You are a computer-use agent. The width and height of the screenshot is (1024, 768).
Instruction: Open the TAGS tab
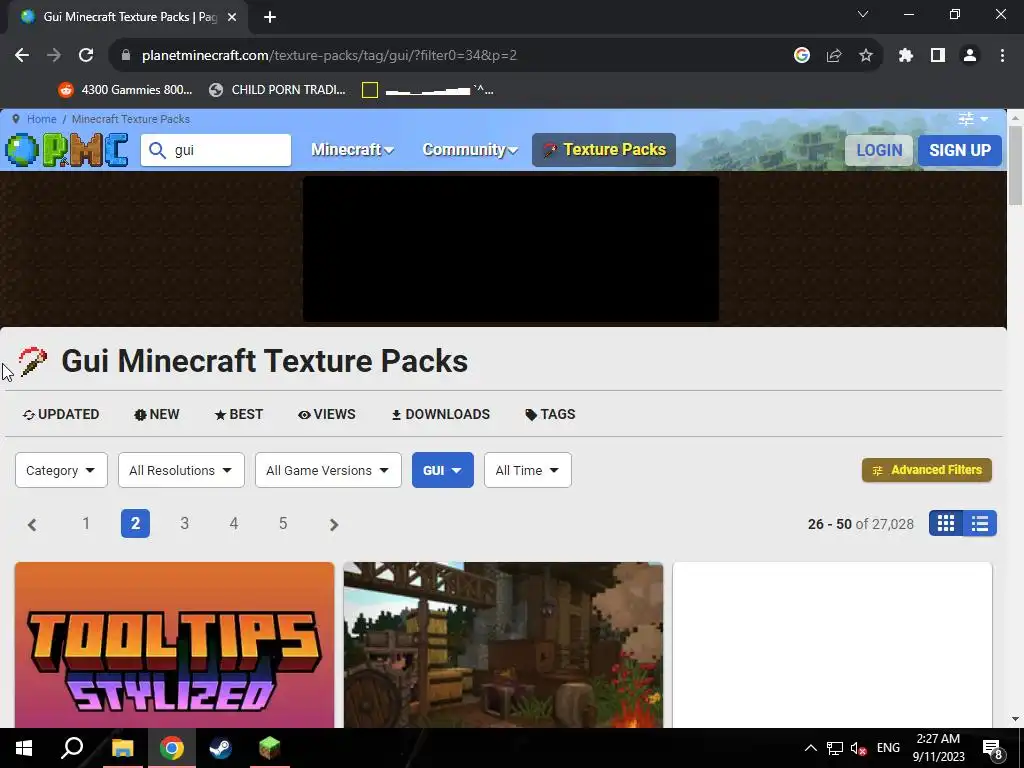(551, 415)
